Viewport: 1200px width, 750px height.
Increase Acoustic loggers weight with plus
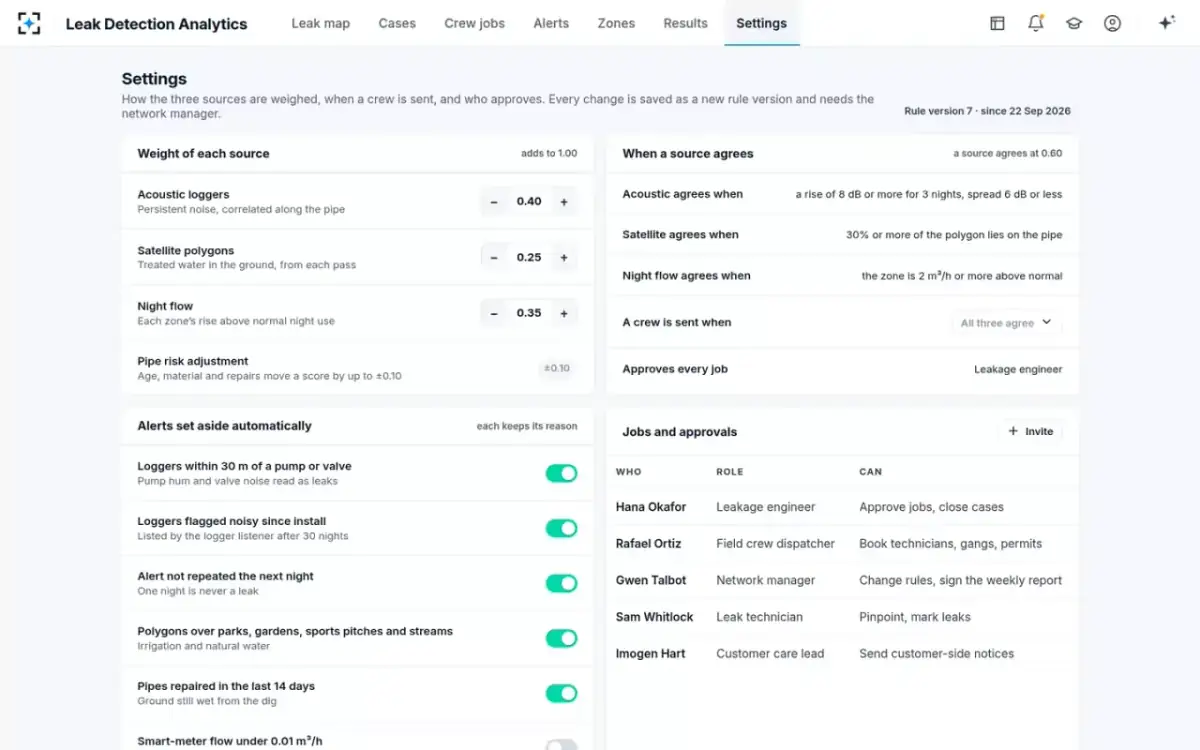(564, 202)
